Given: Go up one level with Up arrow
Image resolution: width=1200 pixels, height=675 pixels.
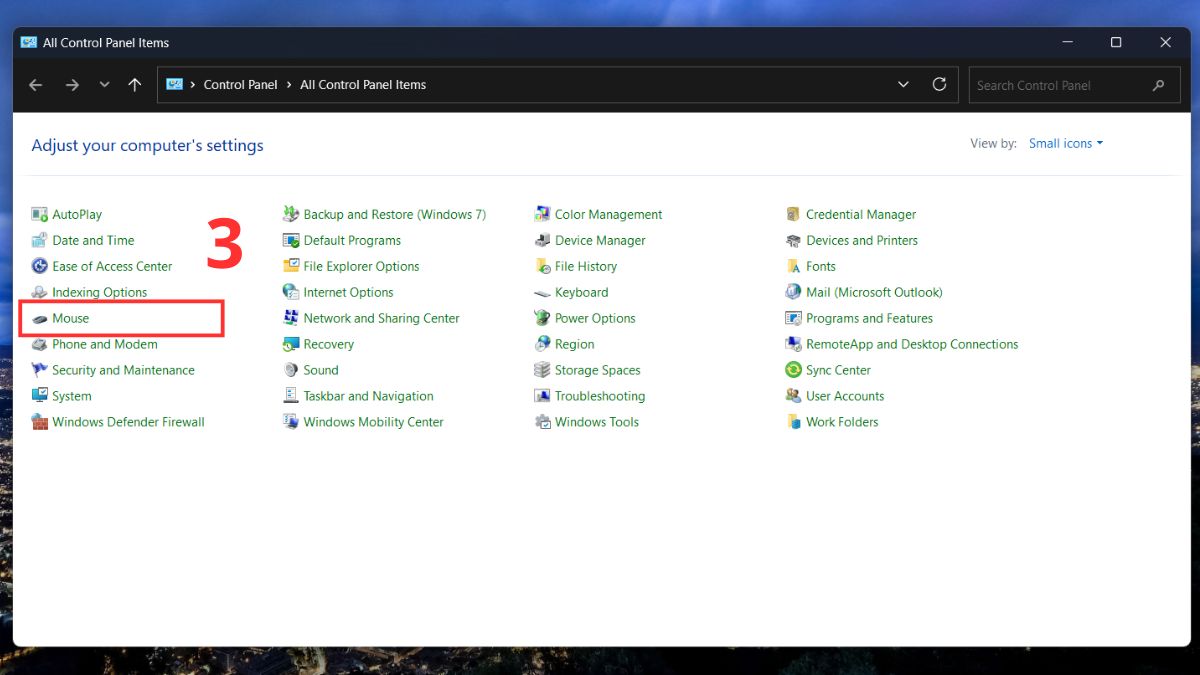Looking at the screenshot, I should [135, 85].
